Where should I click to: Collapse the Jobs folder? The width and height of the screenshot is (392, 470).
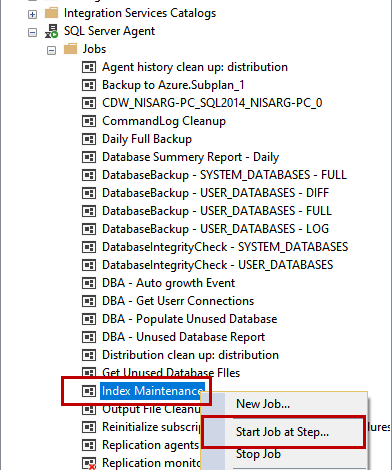click(51, 50)
